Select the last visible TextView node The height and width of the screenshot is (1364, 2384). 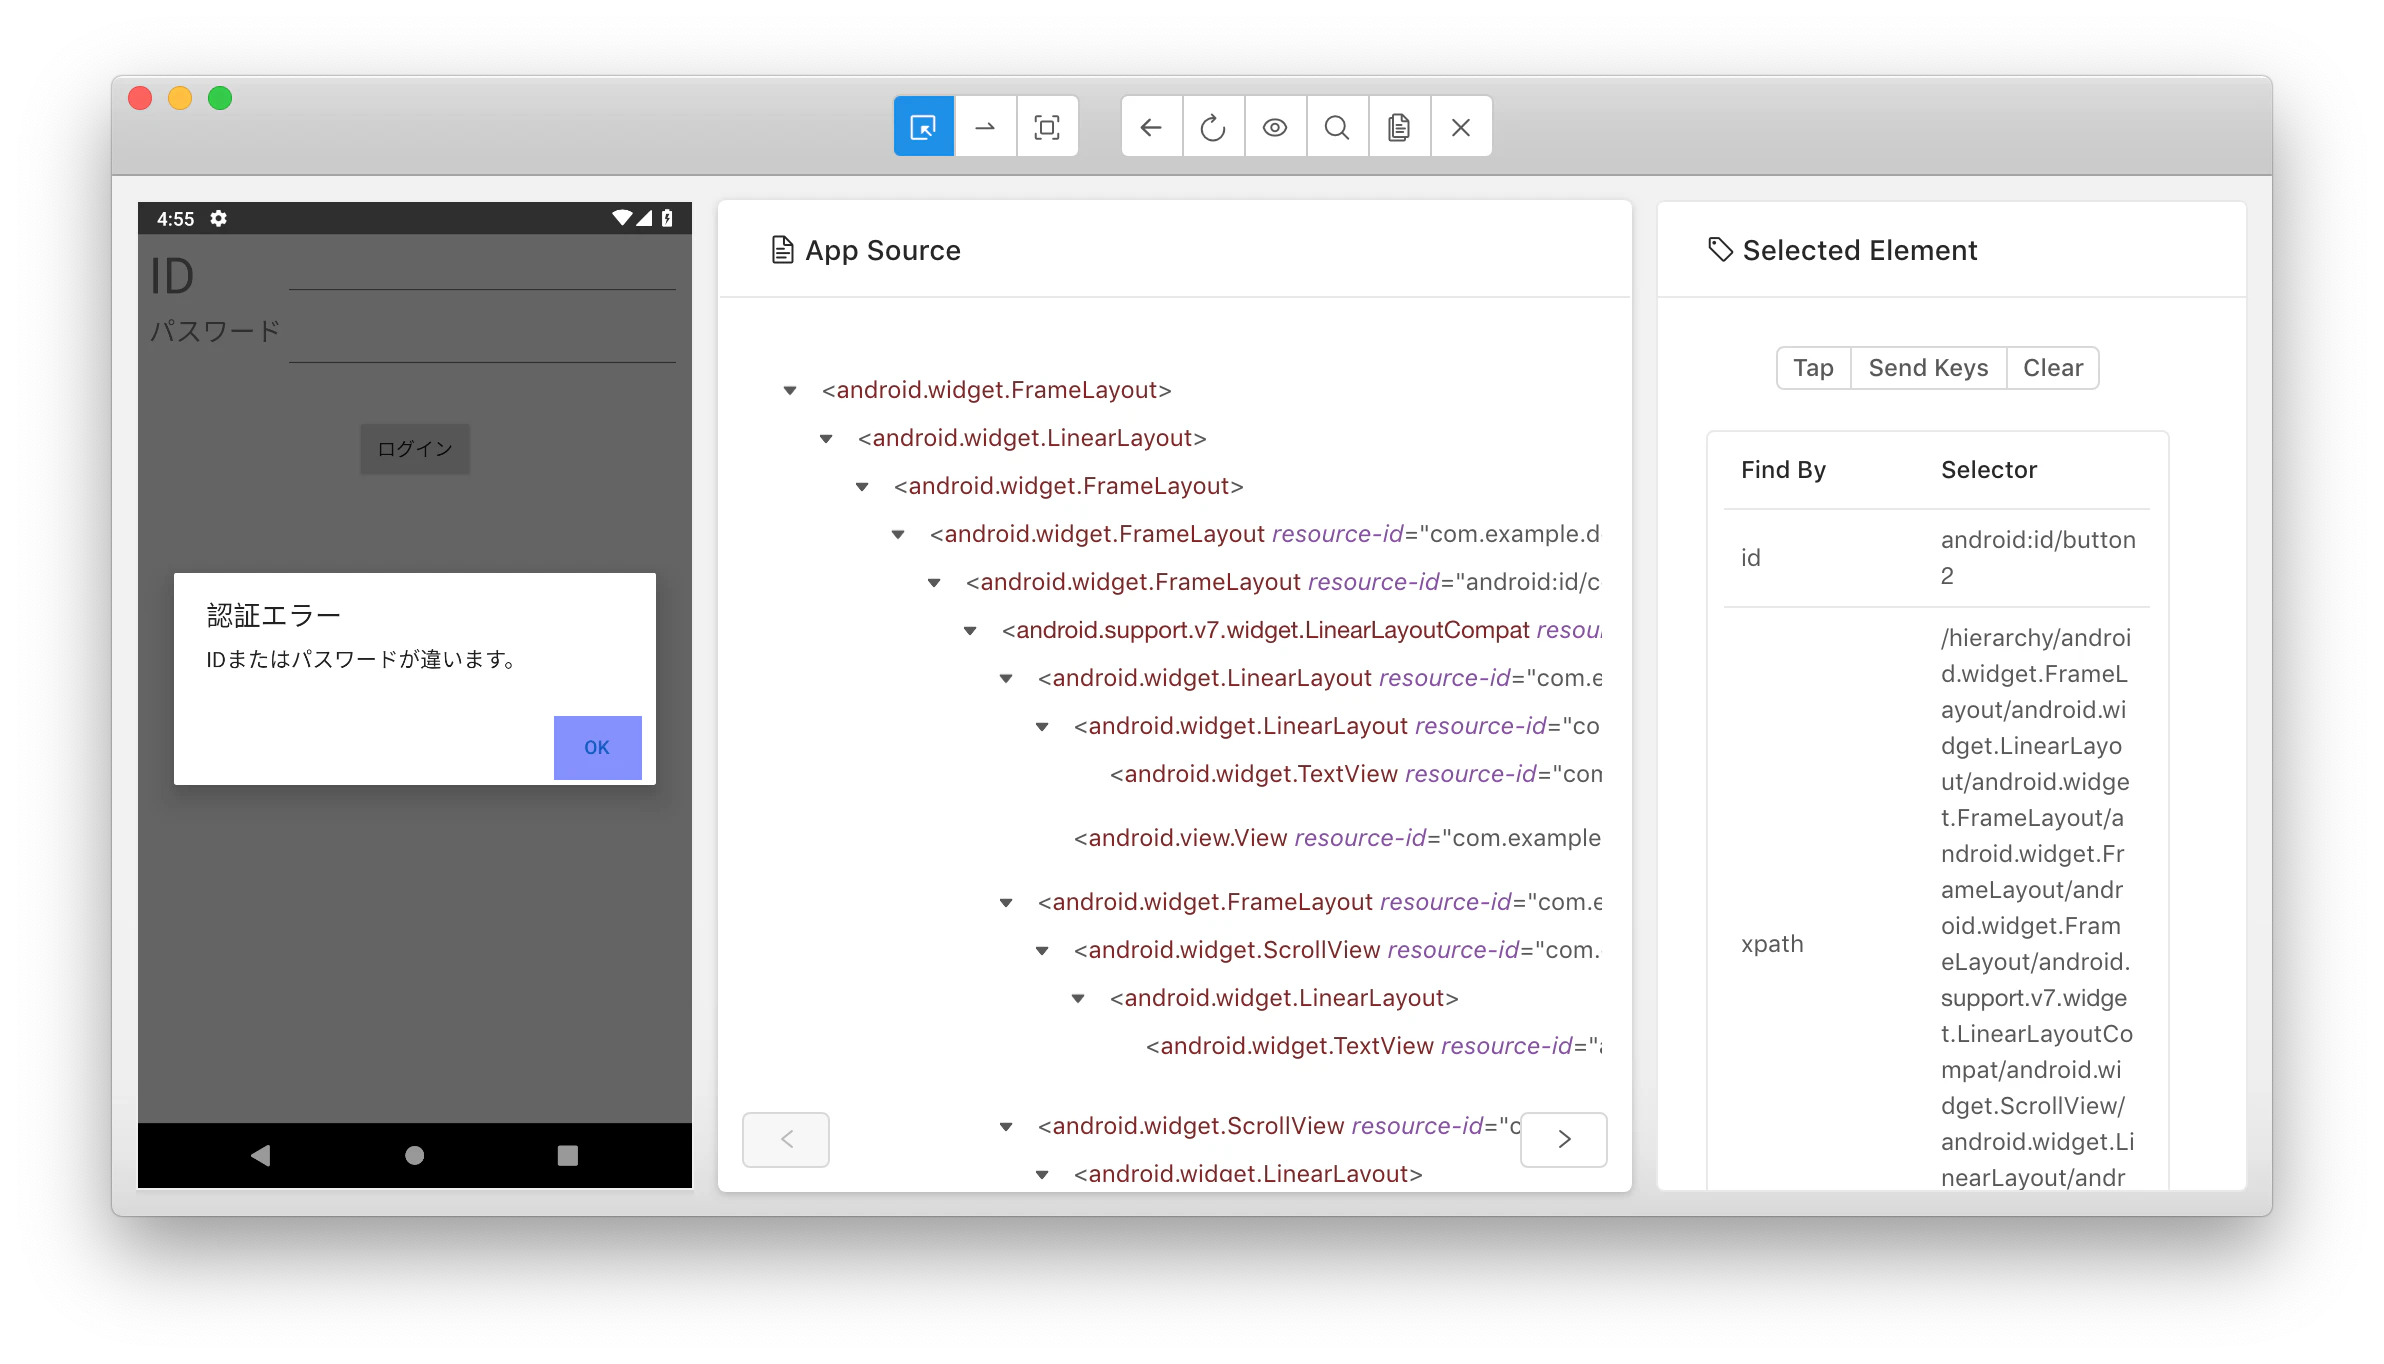point(1373,1046)
